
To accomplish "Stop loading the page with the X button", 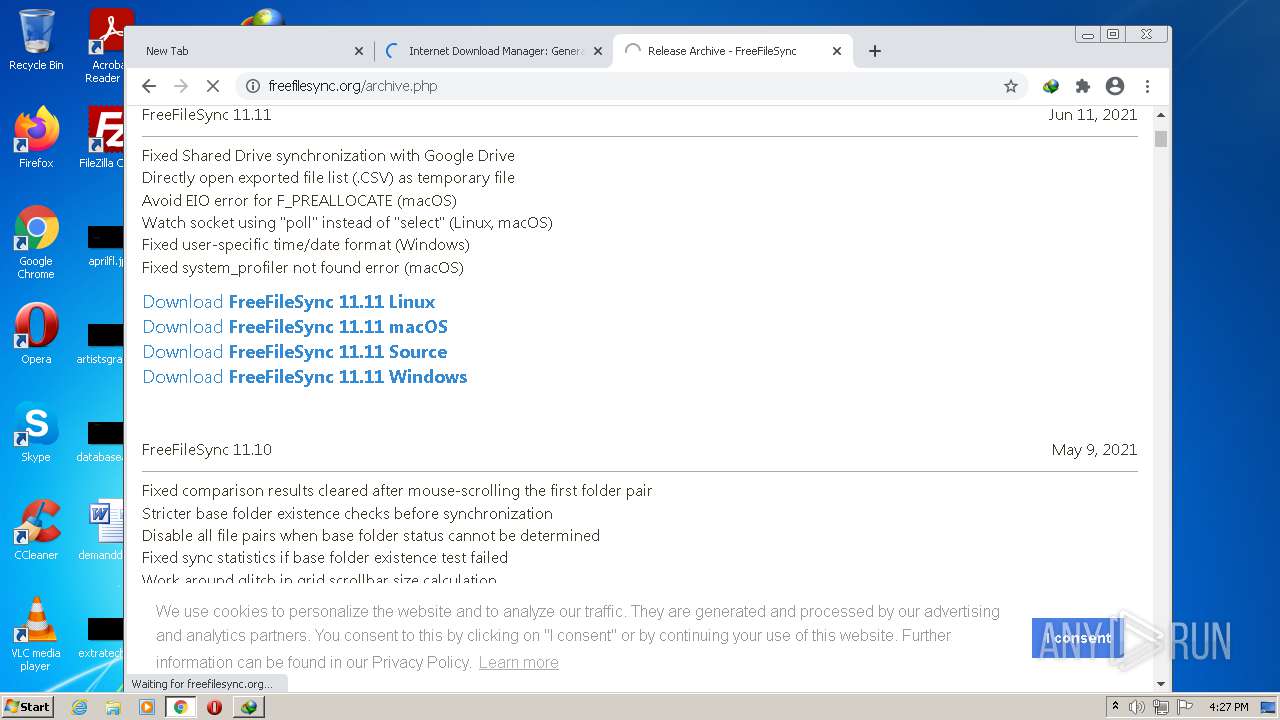I will pyautogui.click(x=213, y=86).
